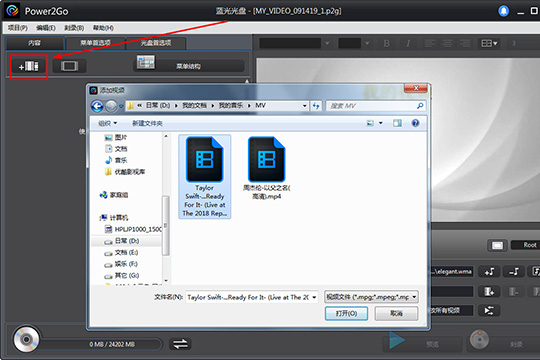Select 文档 (E:) drive in navigation pane
The image size is (540, 360).
tap(121, 253)
